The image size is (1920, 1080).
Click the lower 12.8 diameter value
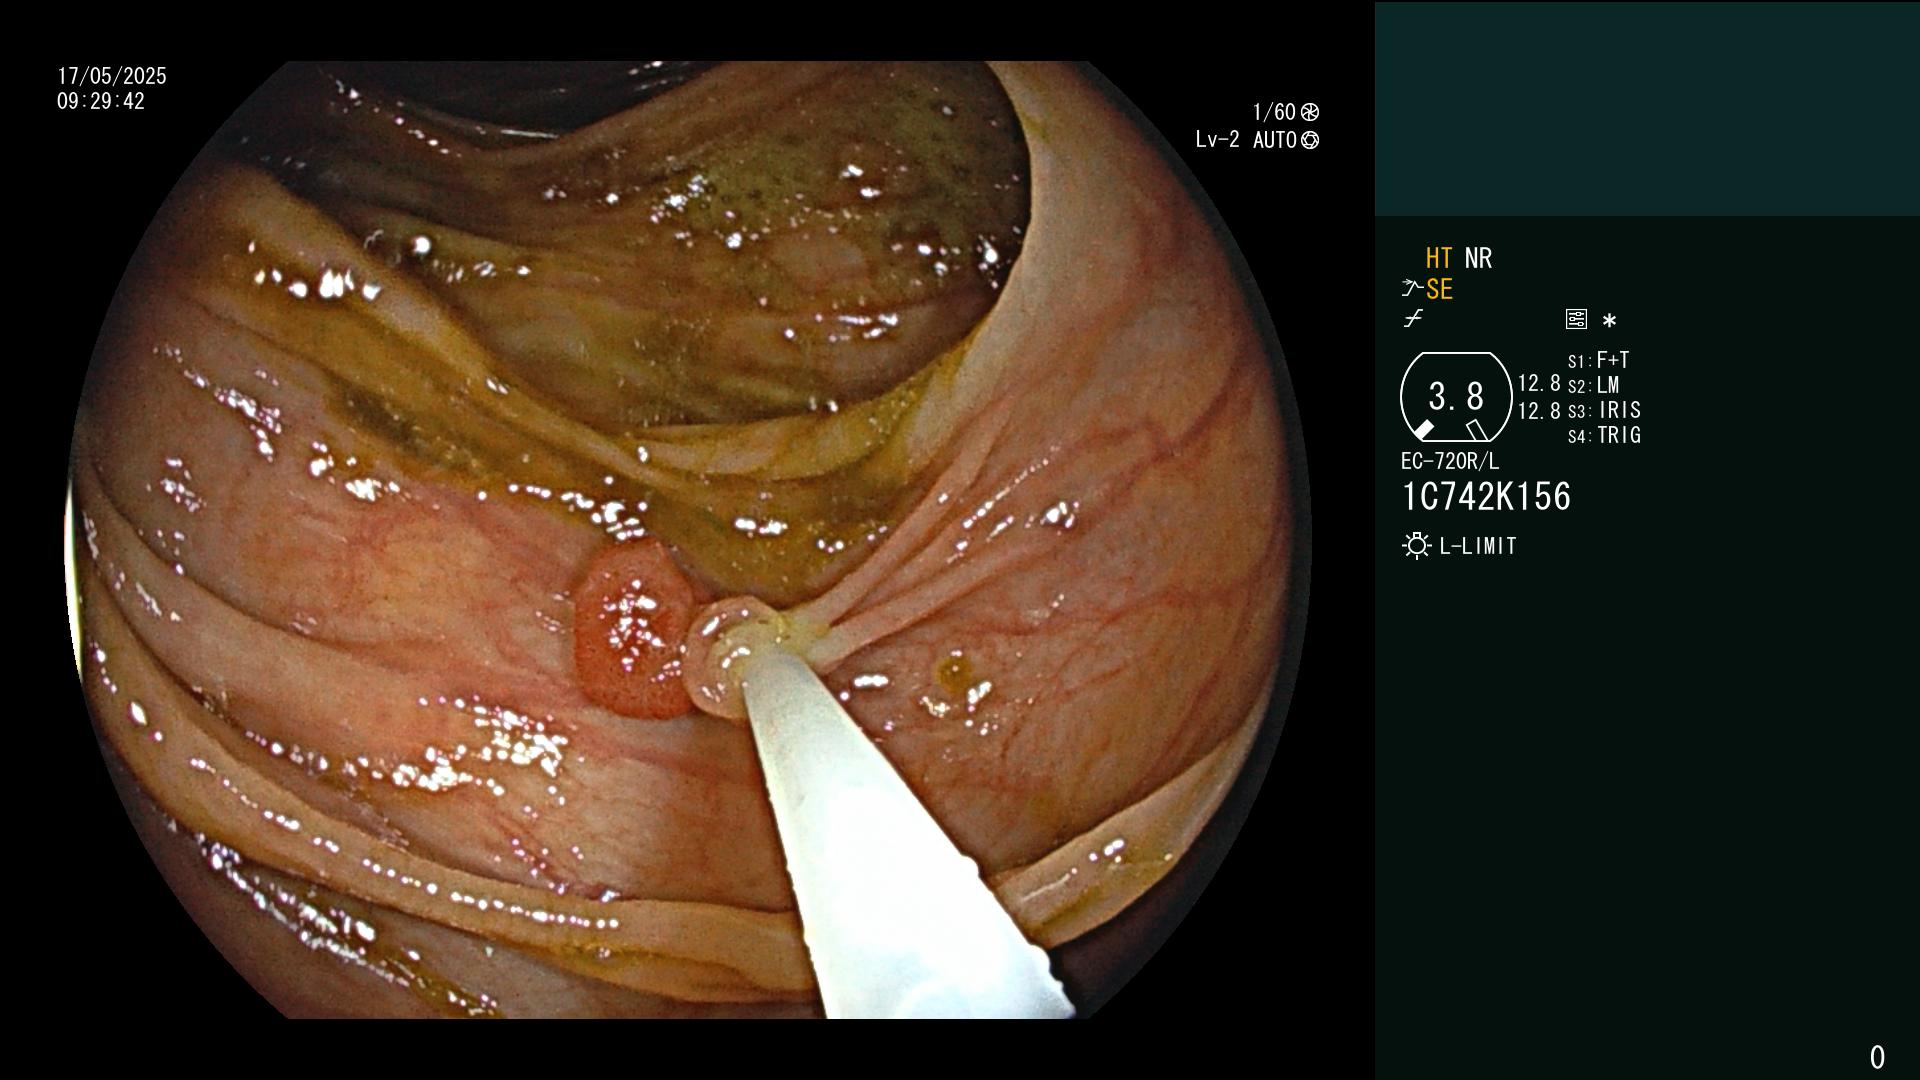[x=1539, y=410]
